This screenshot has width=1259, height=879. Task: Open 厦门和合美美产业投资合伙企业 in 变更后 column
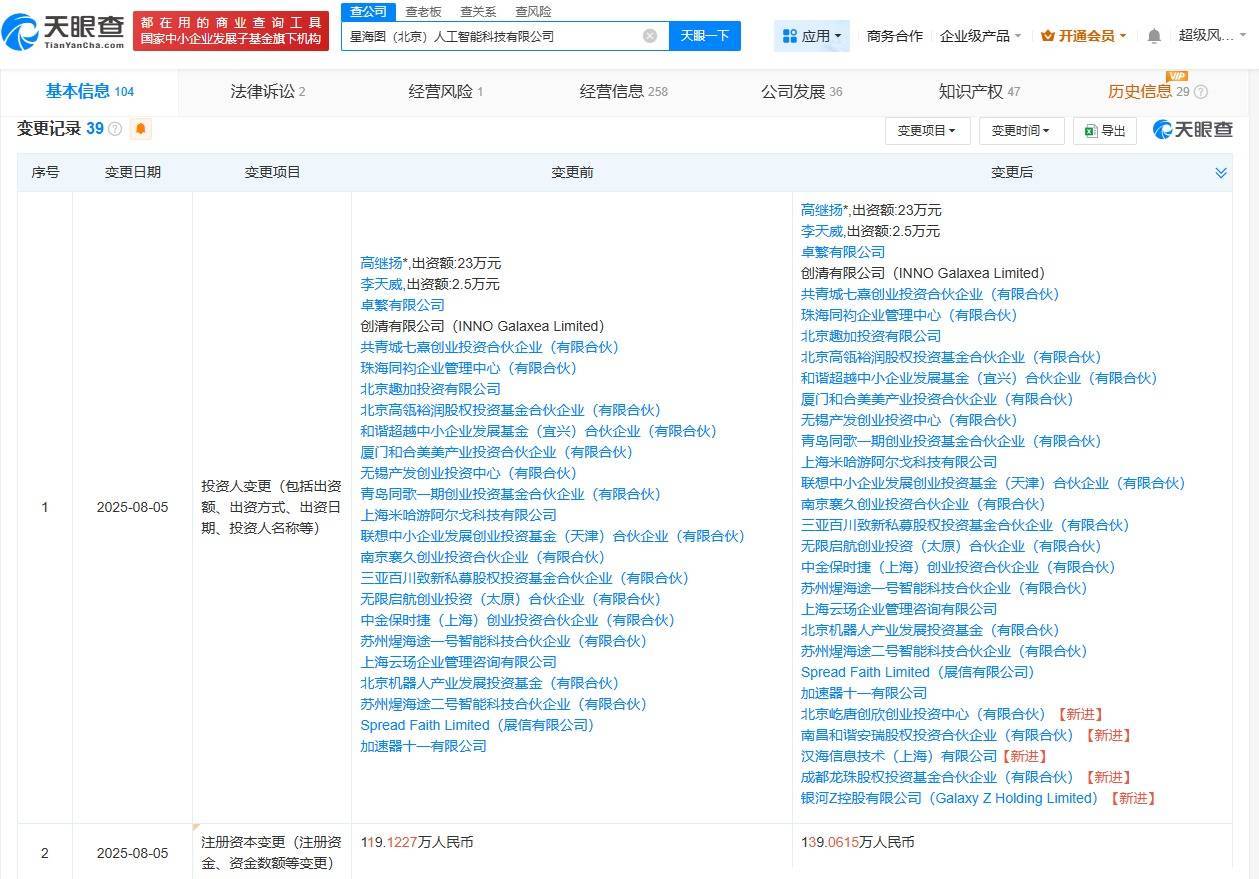937,399
